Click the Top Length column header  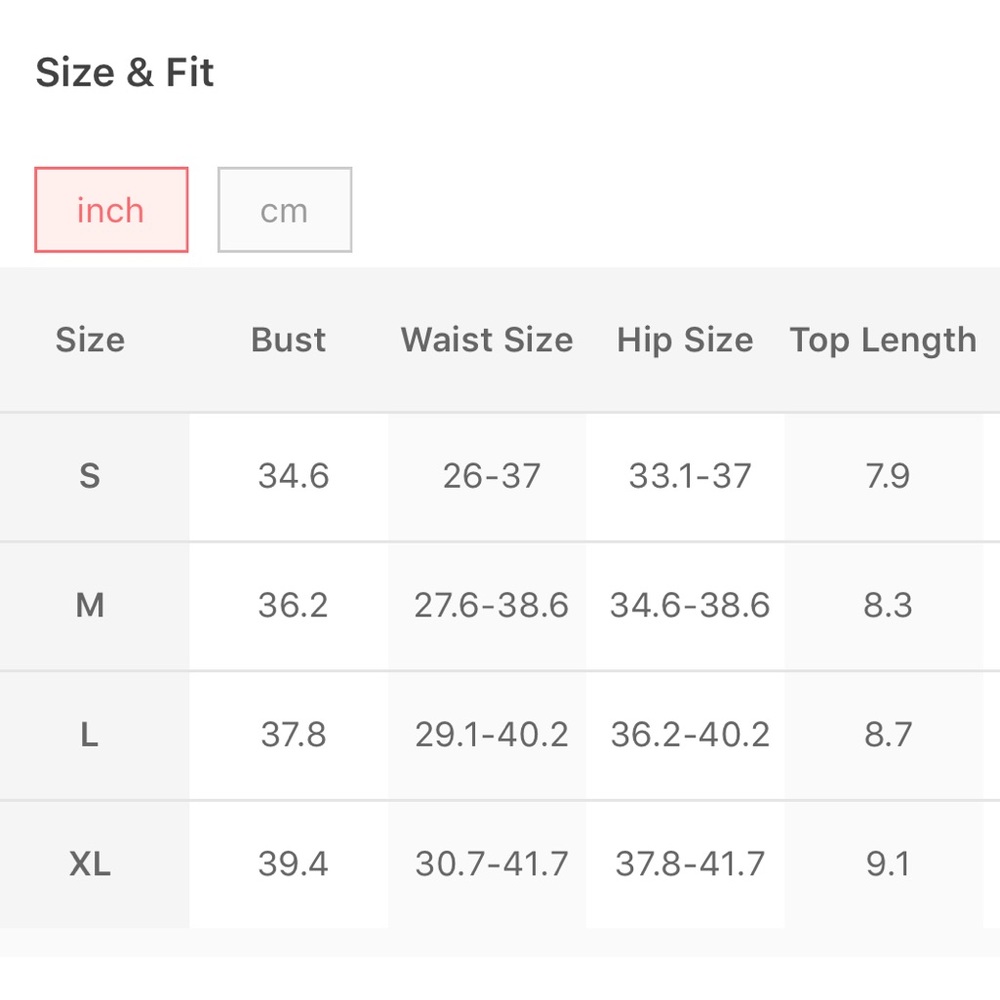tap(883, 340)
